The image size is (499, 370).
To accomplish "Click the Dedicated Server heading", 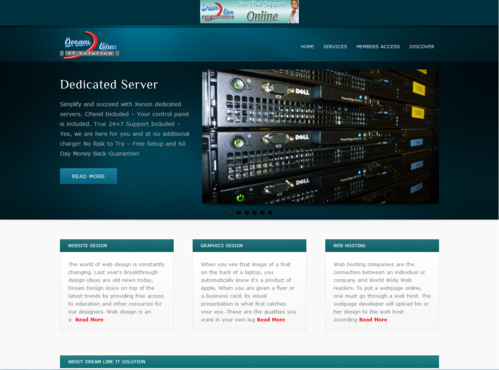I will point(109,85).
